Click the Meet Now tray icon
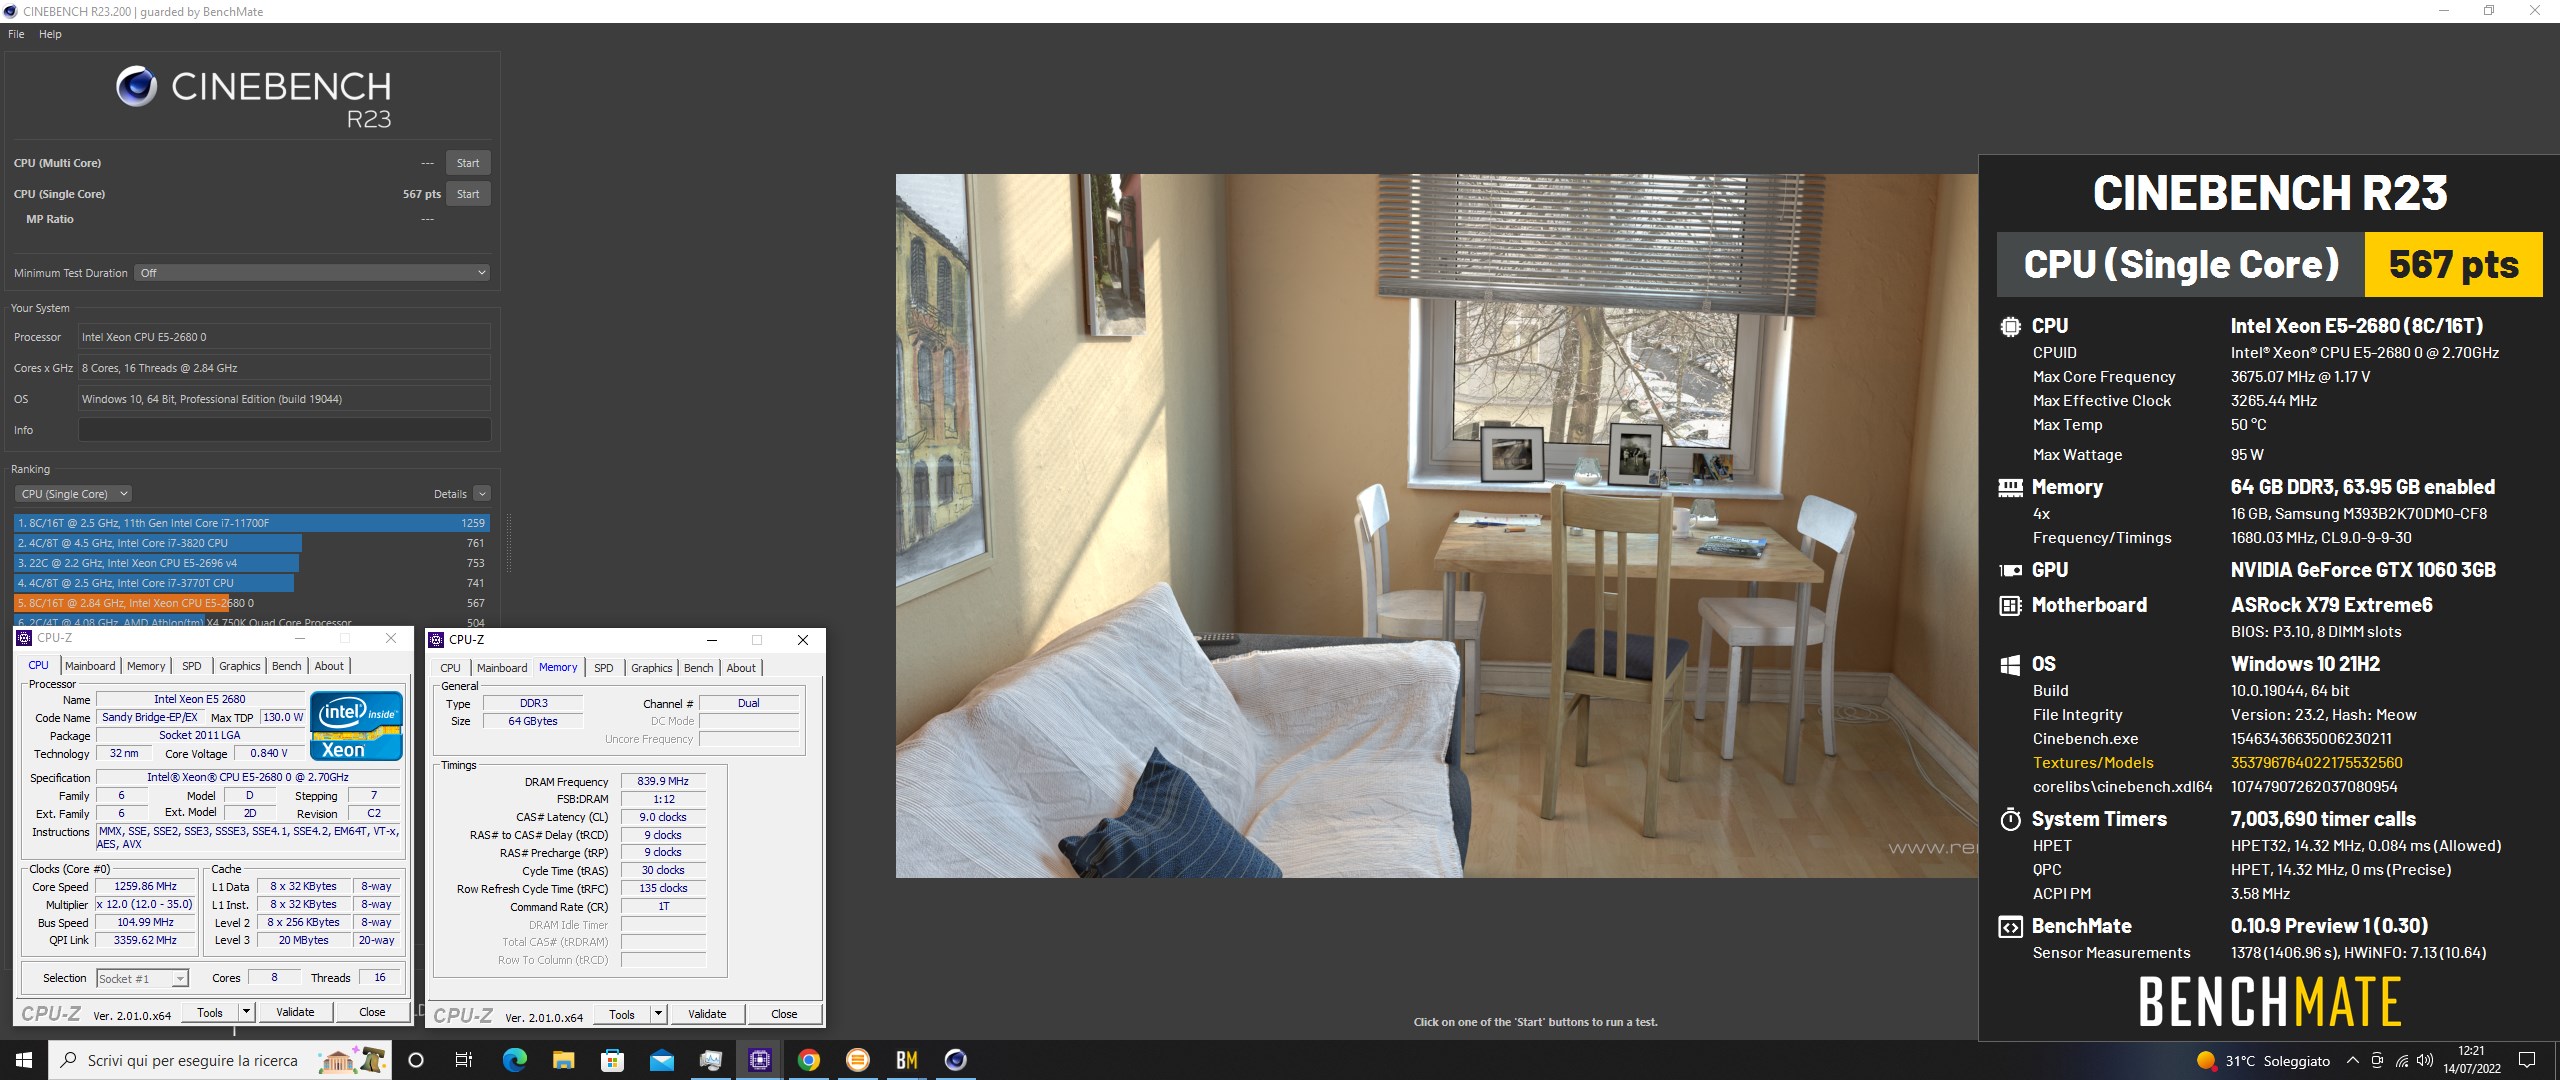This screenshot has height=1080, width=2560. pos(2377,1061)
